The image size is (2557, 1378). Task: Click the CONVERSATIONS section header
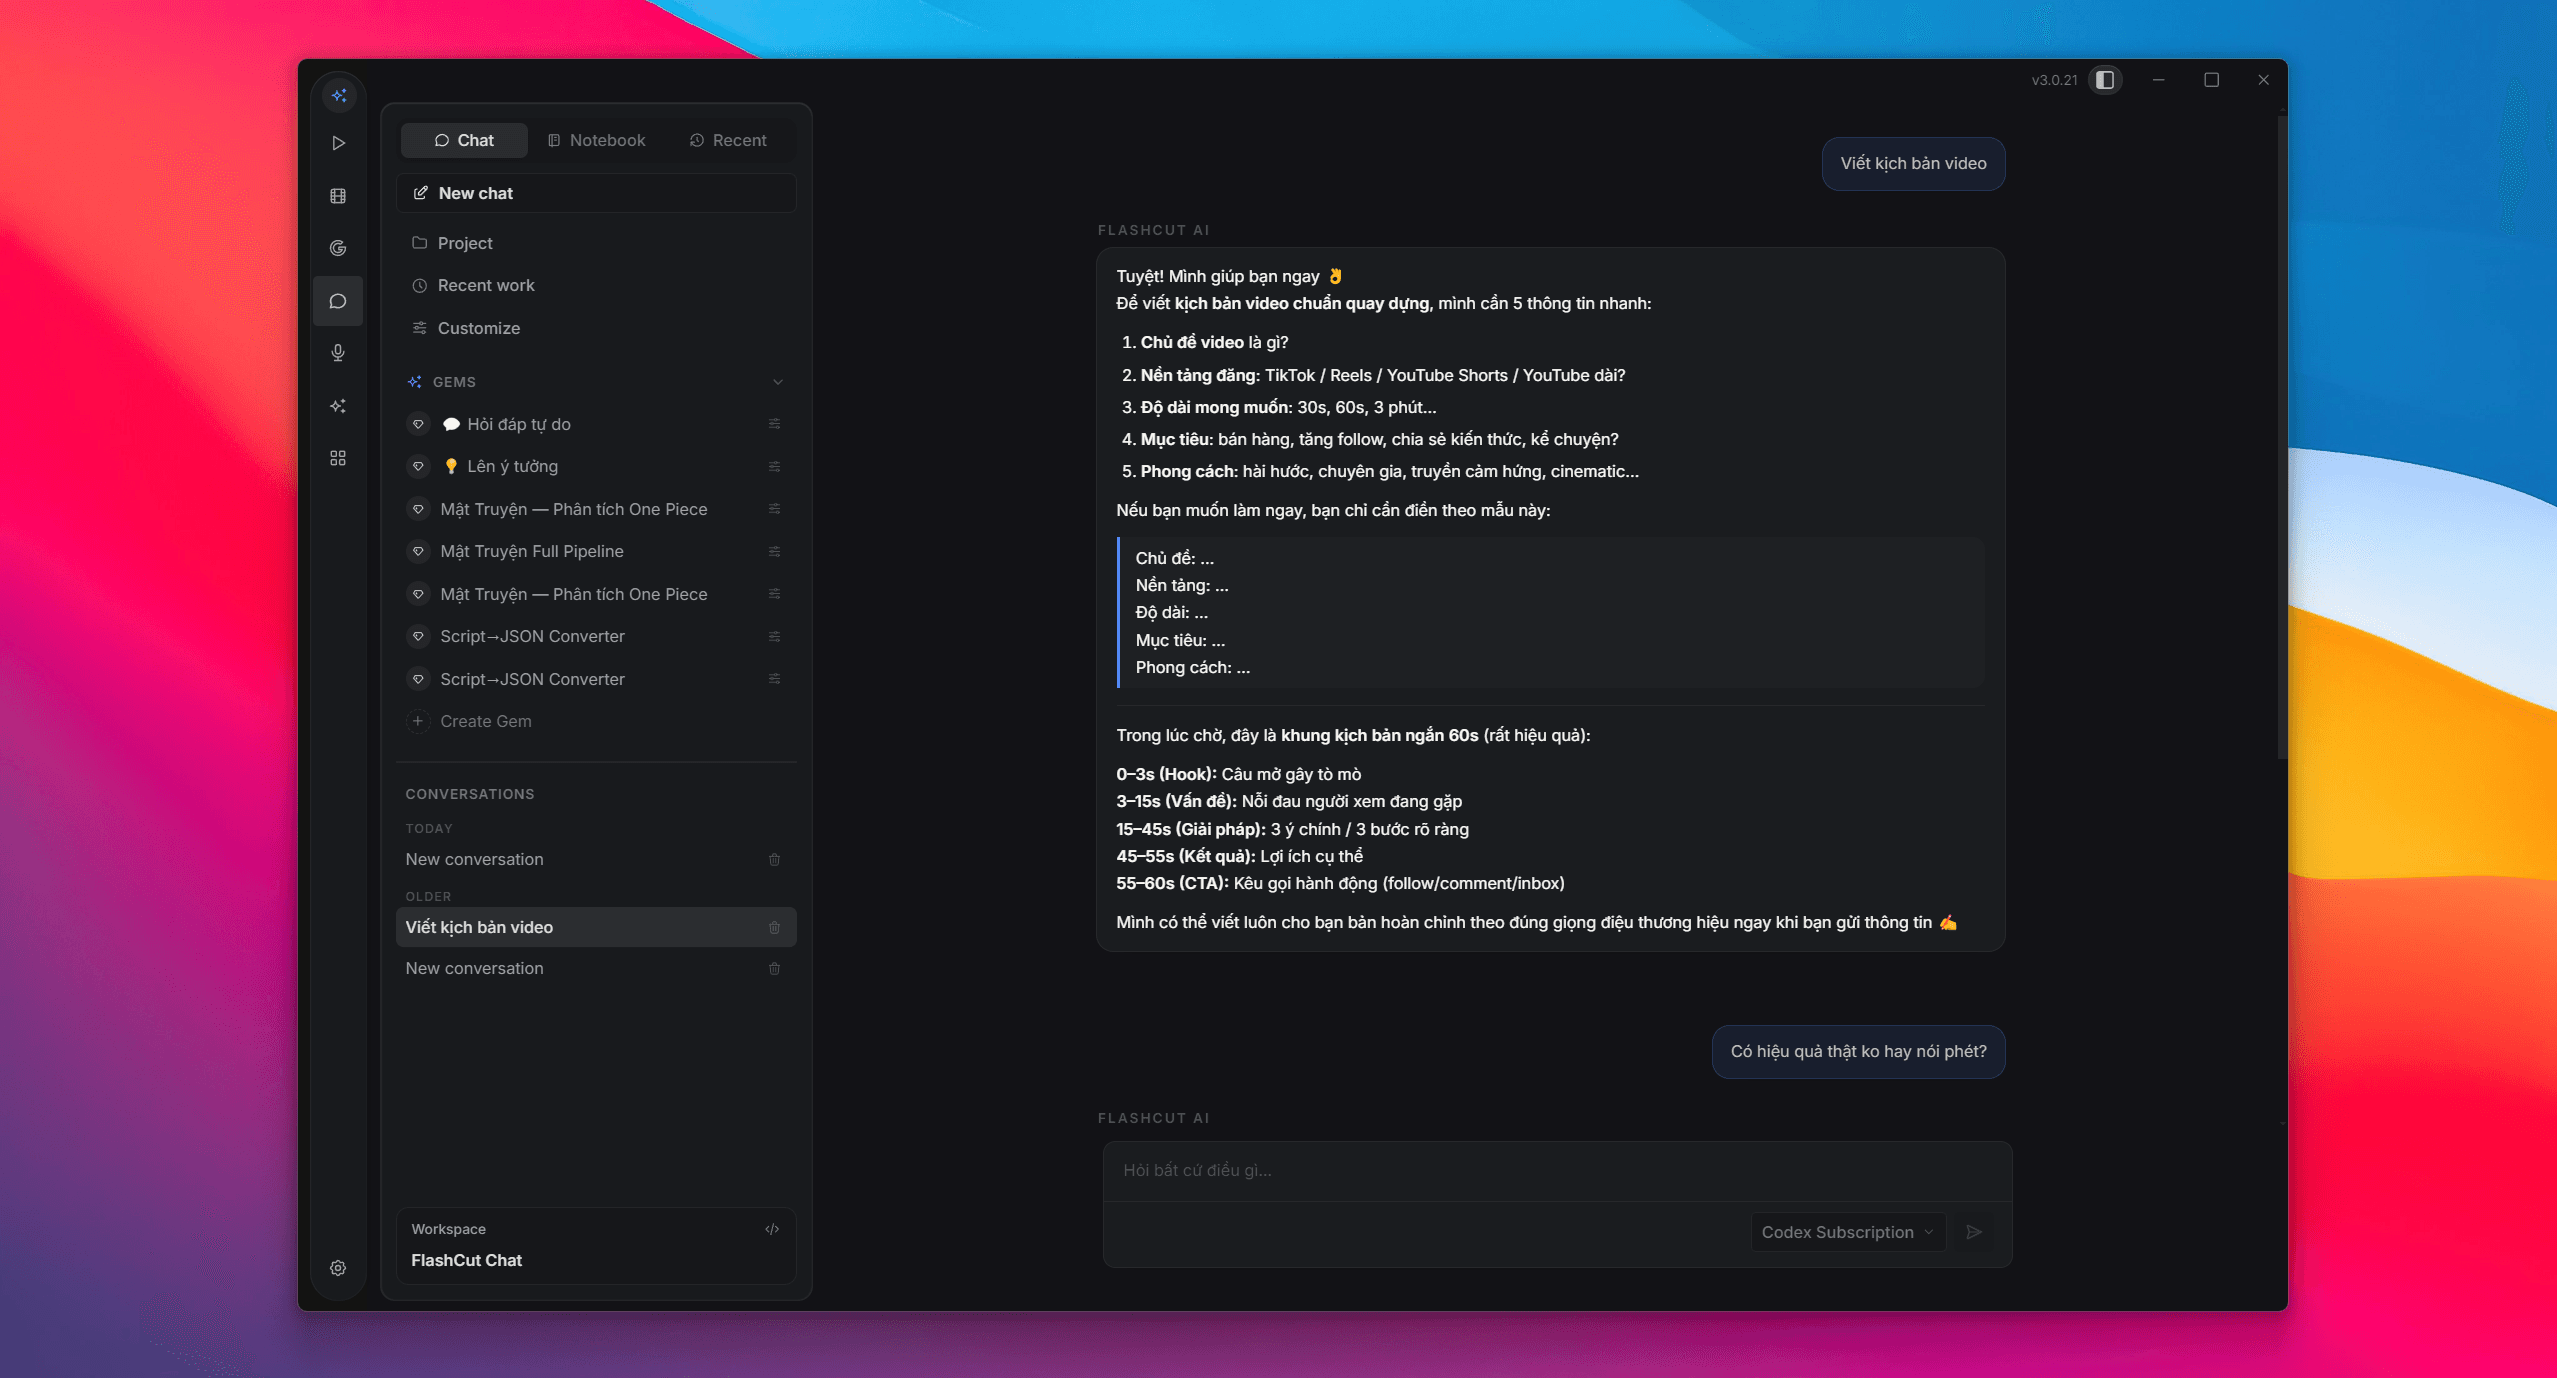tap(470, 794)
